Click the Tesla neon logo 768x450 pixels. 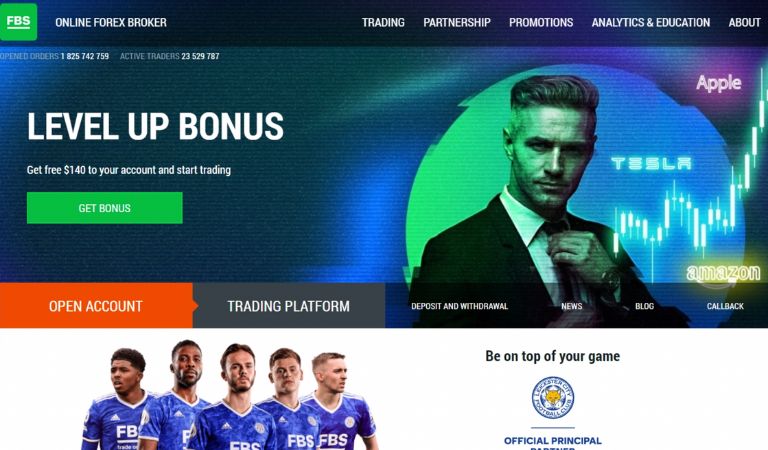(651, 164)
